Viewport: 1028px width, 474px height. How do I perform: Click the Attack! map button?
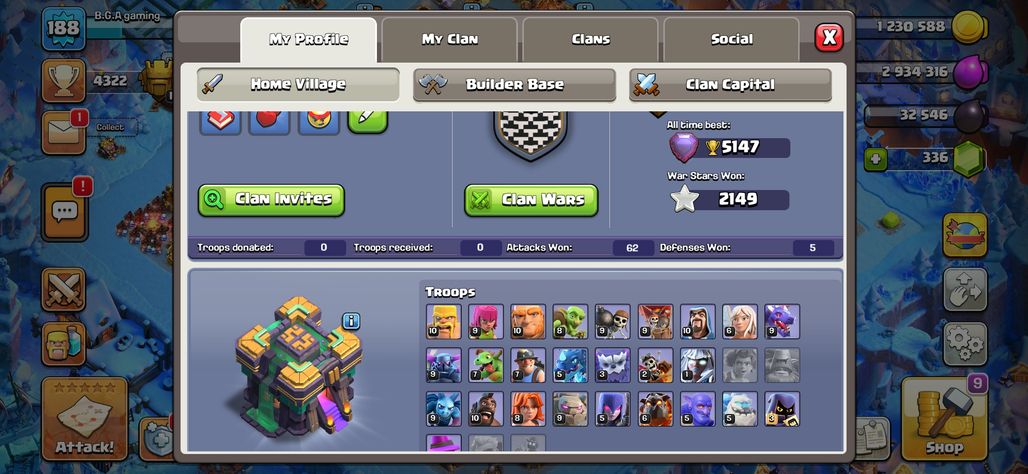(85, 418)
